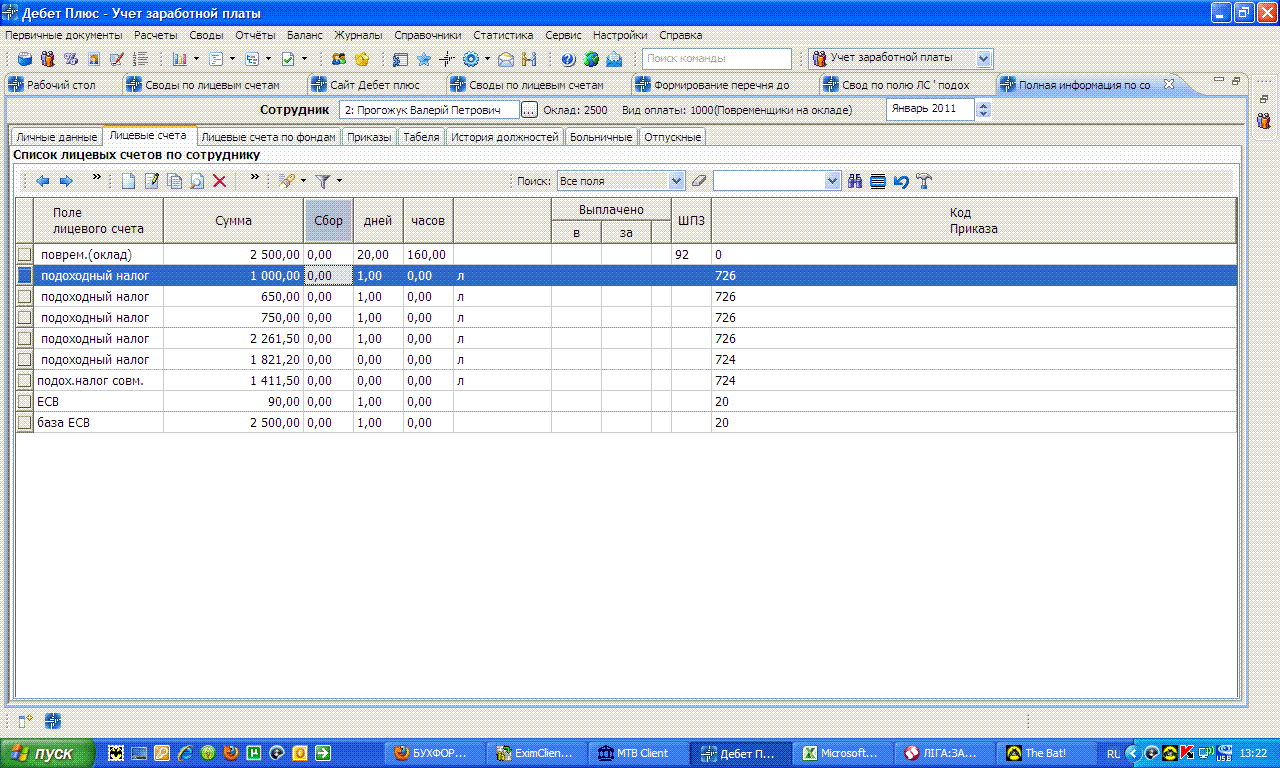Expand the chevron overflow after navigation arrows
This screenshot has width=1280, height=768.
[97, 179]
